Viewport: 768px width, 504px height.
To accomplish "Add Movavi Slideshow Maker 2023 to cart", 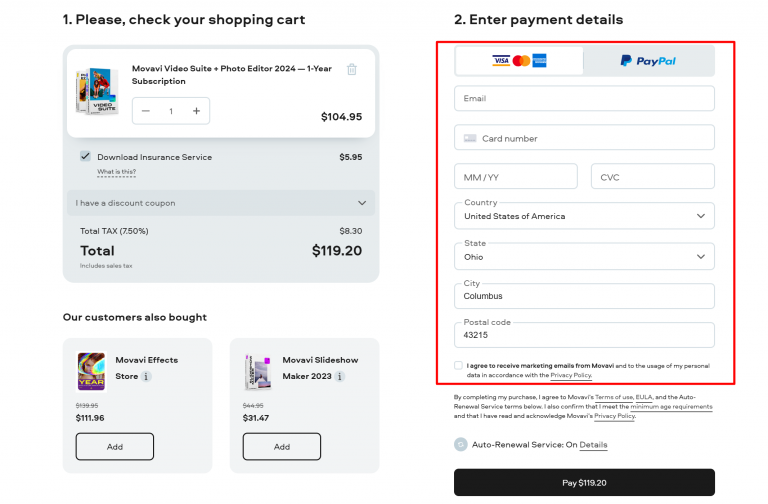I will 282,446.
